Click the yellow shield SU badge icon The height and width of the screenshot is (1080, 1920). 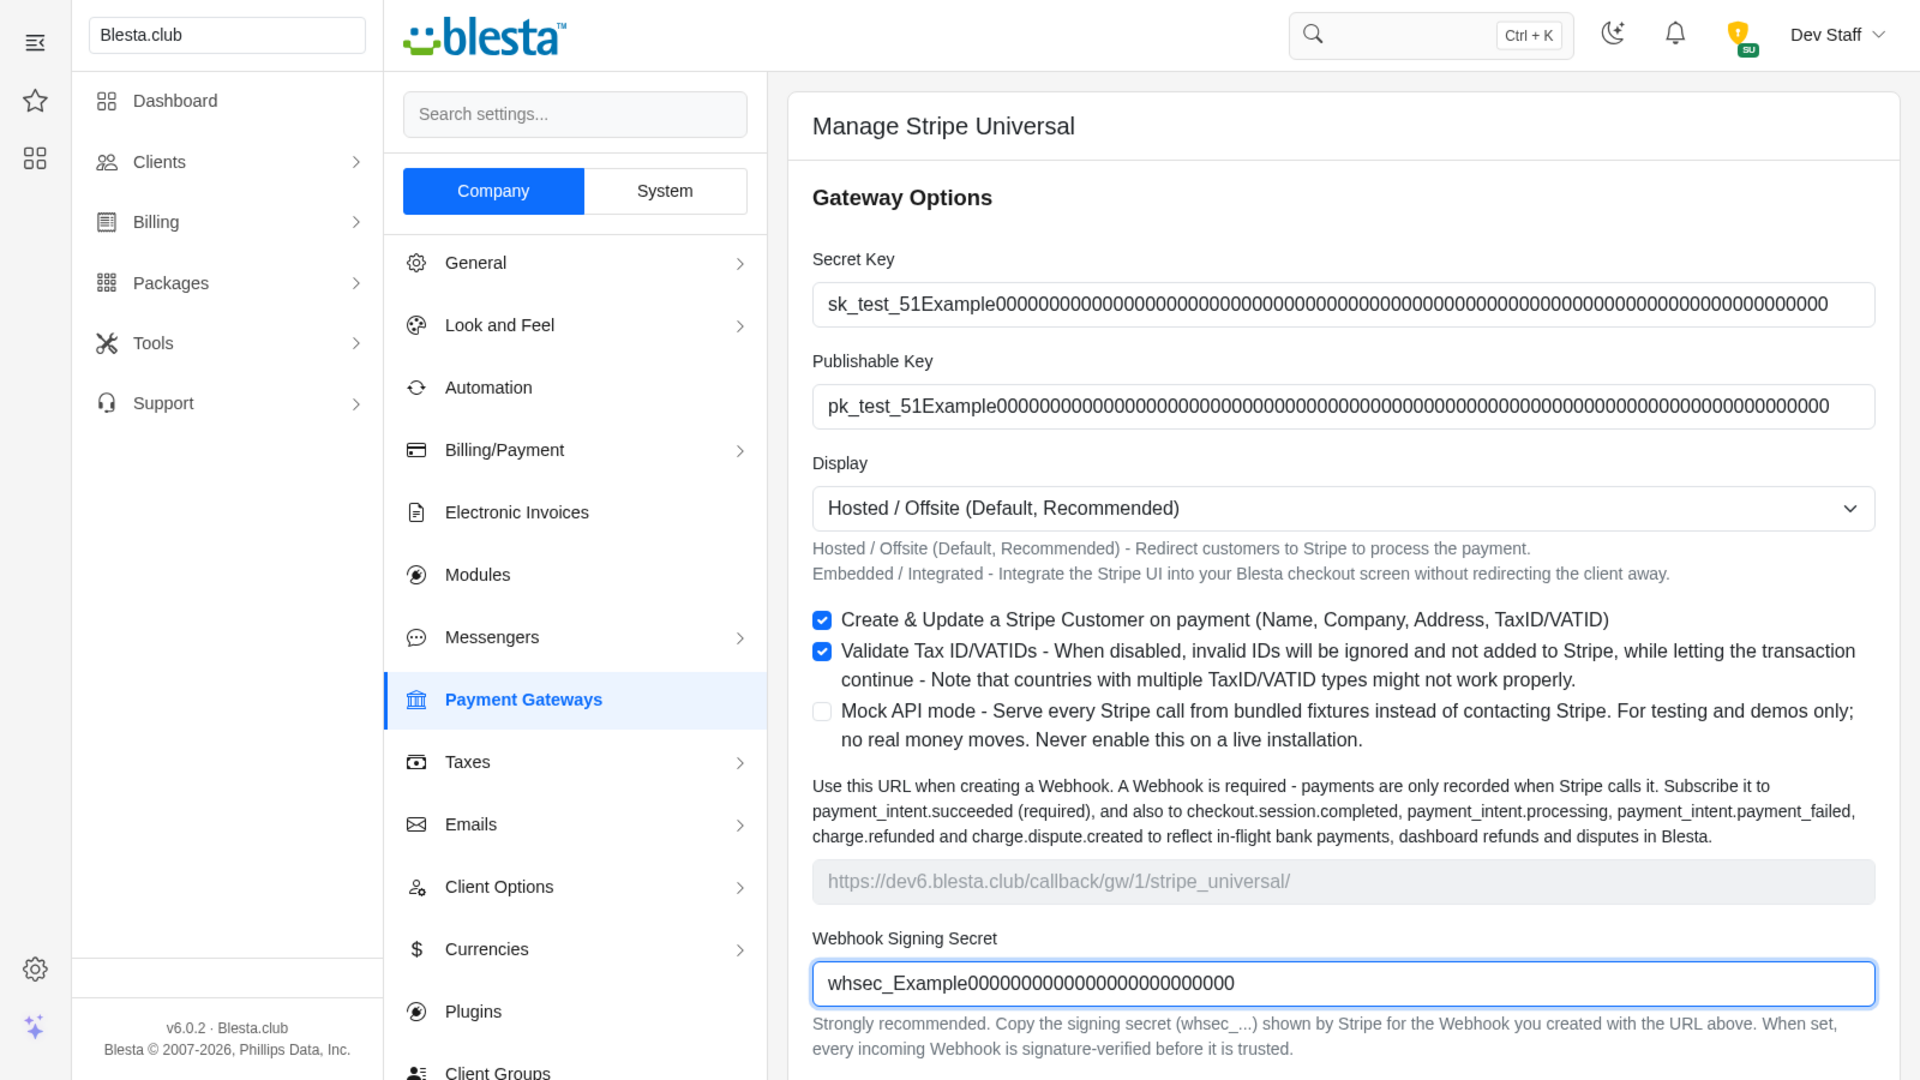(x=1741, y=37)
